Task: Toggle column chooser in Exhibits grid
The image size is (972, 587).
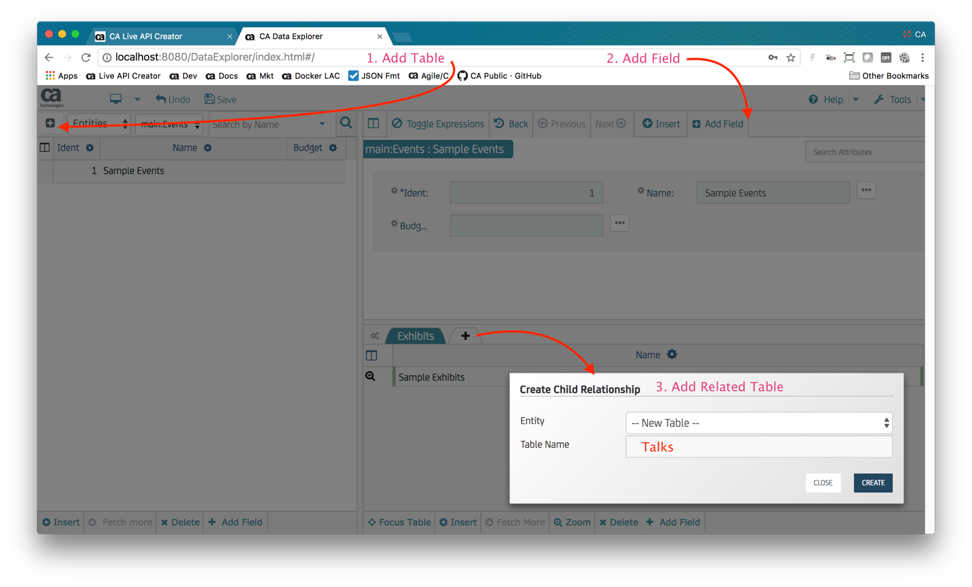Action: tap(371, 355)
